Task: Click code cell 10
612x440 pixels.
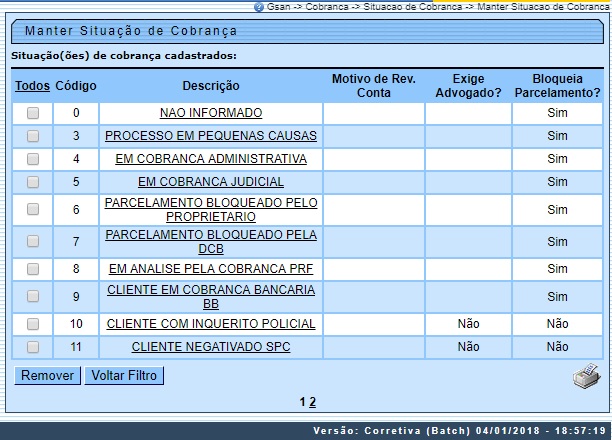Action: pyautogui.click(x=76, y=324)
